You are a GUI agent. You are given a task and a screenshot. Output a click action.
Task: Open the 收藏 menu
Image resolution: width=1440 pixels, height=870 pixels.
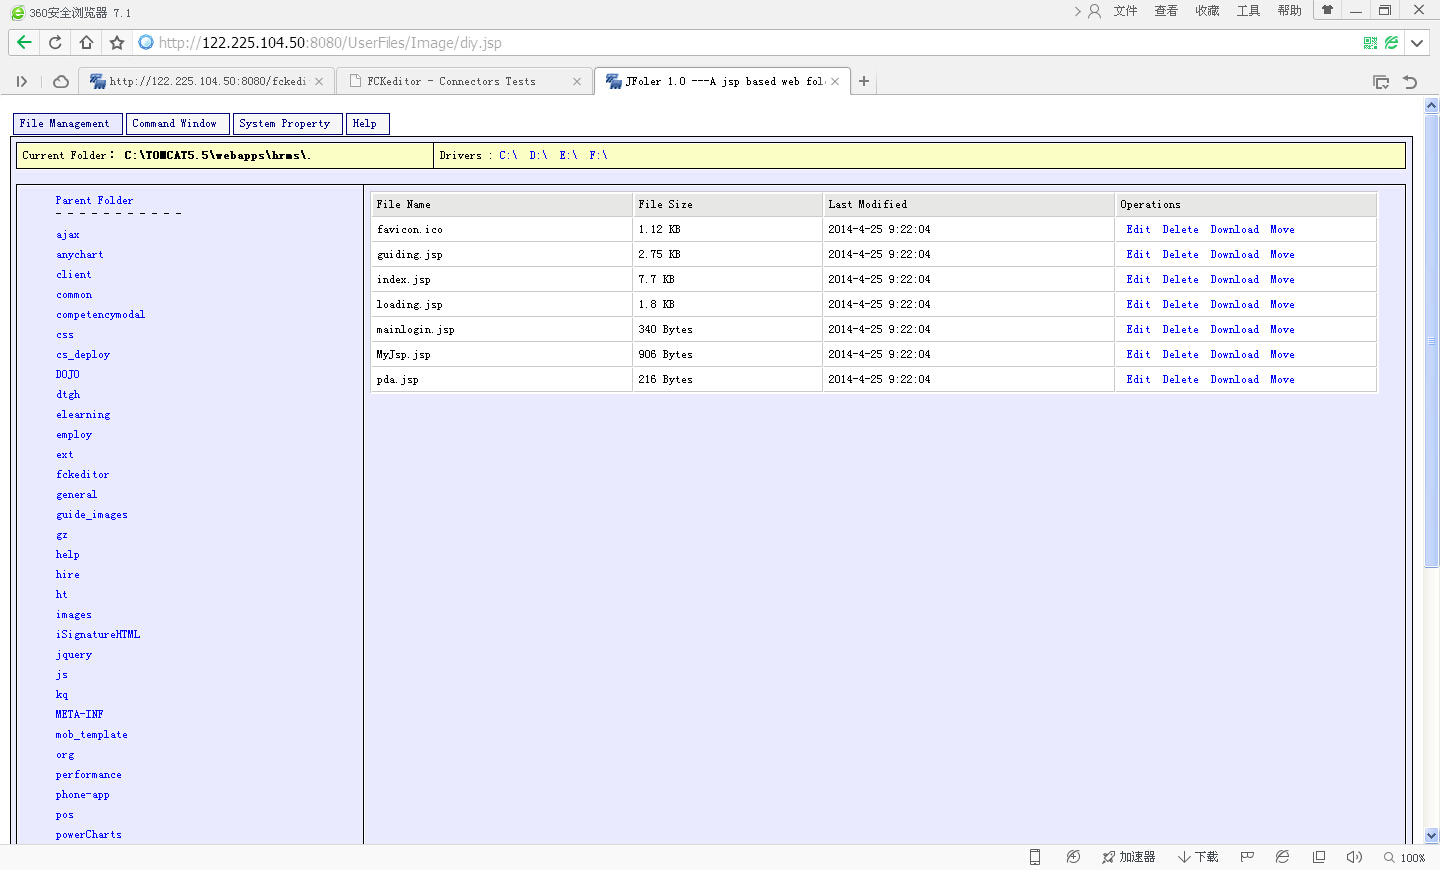click(1207, 11)
